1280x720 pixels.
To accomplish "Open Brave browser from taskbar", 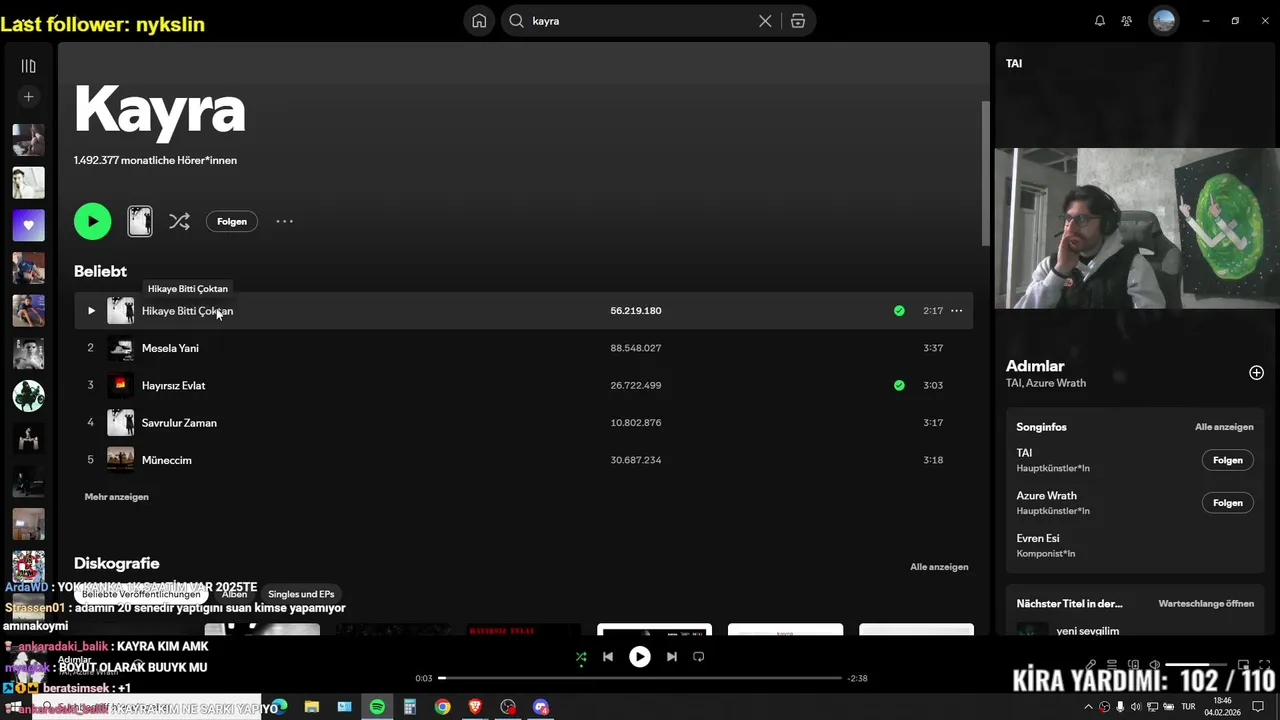I will click(x=475, y=707).
